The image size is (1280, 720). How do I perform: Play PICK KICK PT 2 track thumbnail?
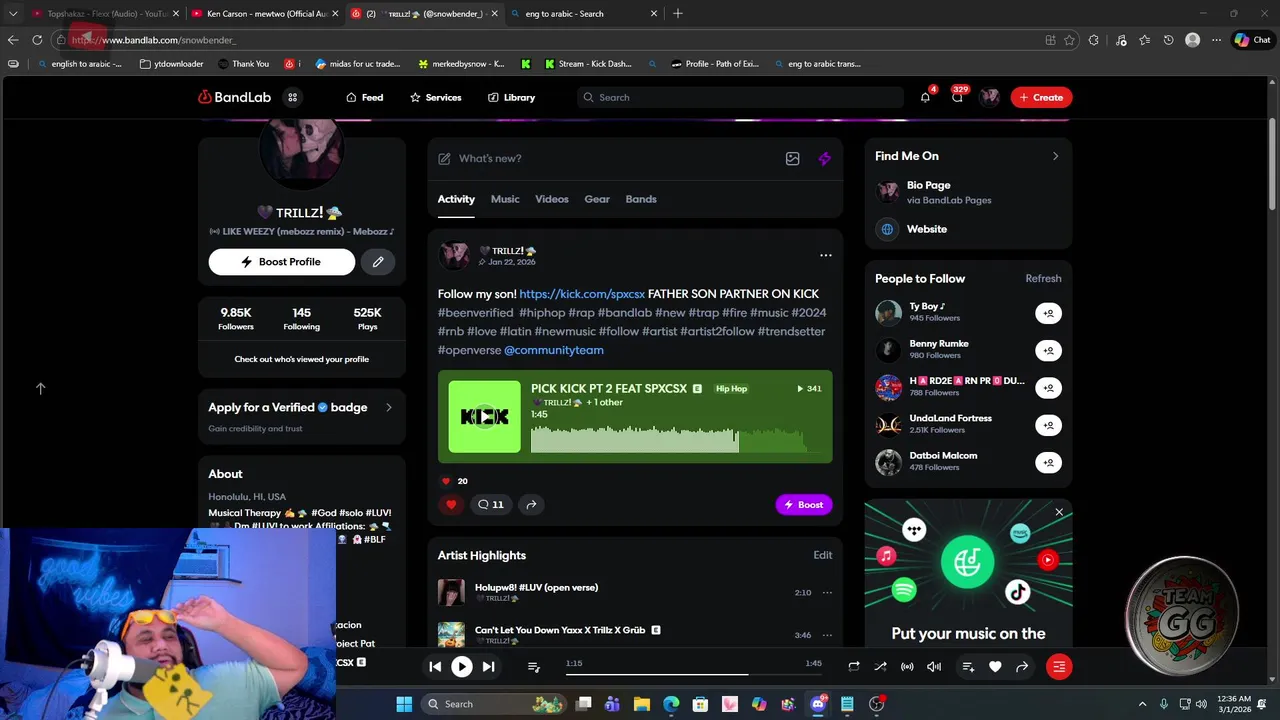coord(484,417)
